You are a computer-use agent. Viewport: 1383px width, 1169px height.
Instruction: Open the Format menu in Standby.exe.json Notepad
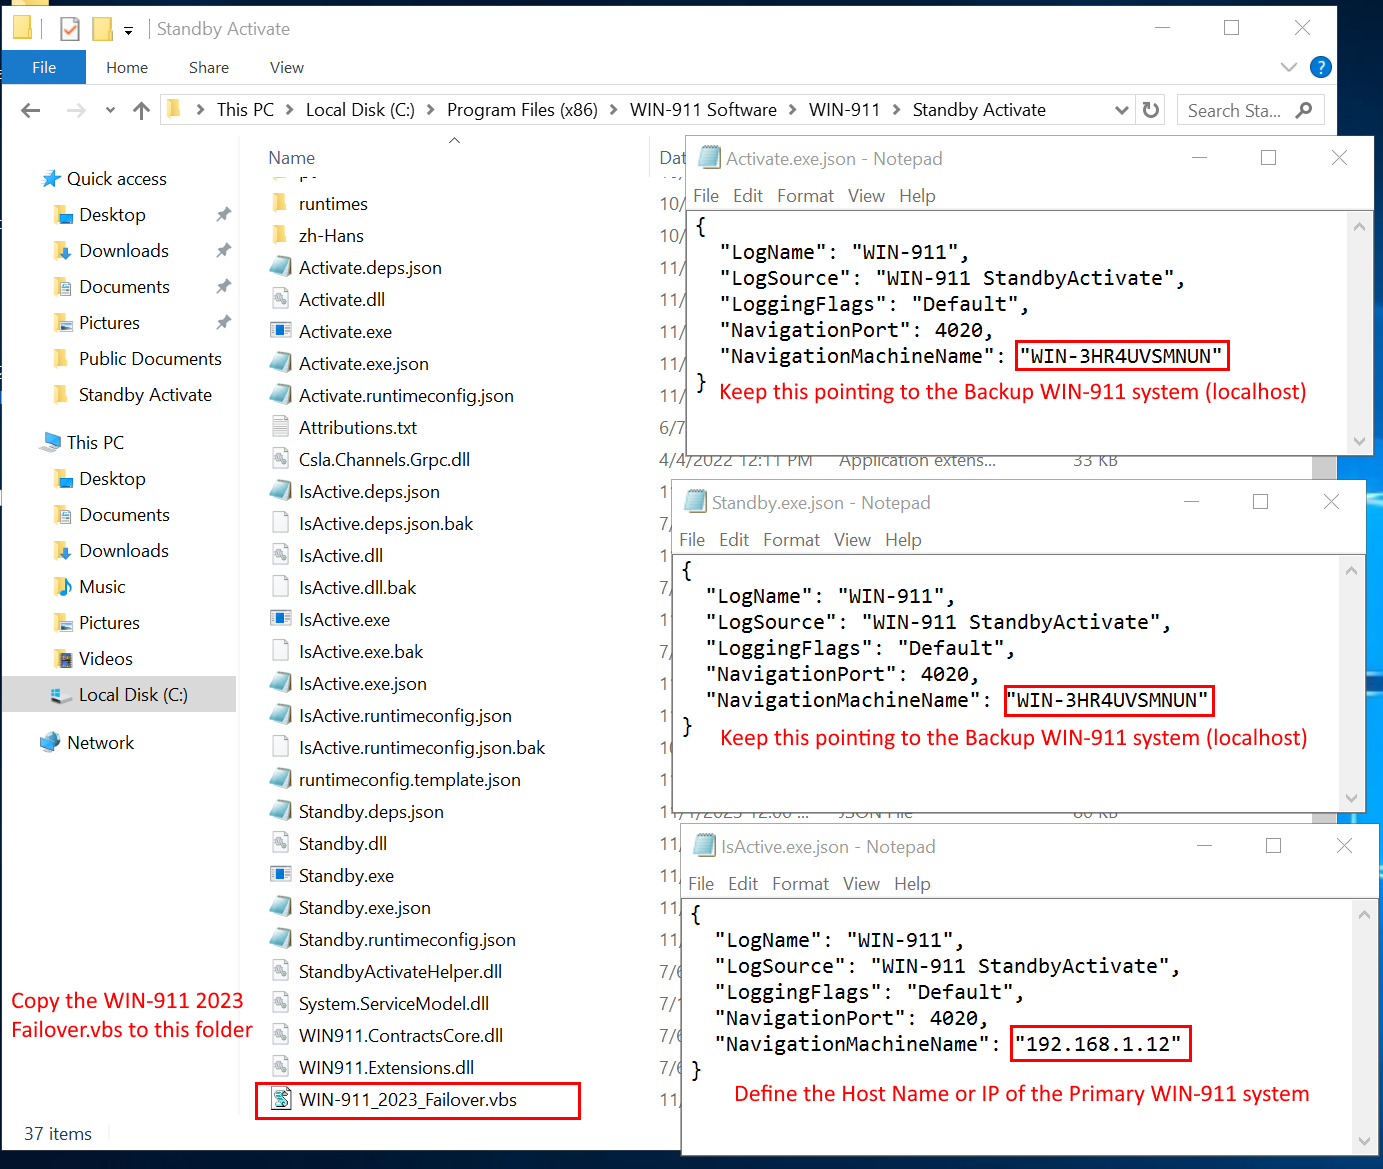click(x=791, y=539)
